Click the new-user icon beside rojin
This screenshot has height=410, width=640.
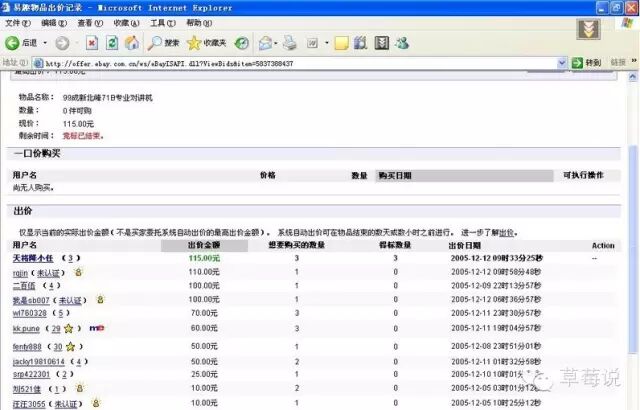pyautogui.click(x=78, y=272)
